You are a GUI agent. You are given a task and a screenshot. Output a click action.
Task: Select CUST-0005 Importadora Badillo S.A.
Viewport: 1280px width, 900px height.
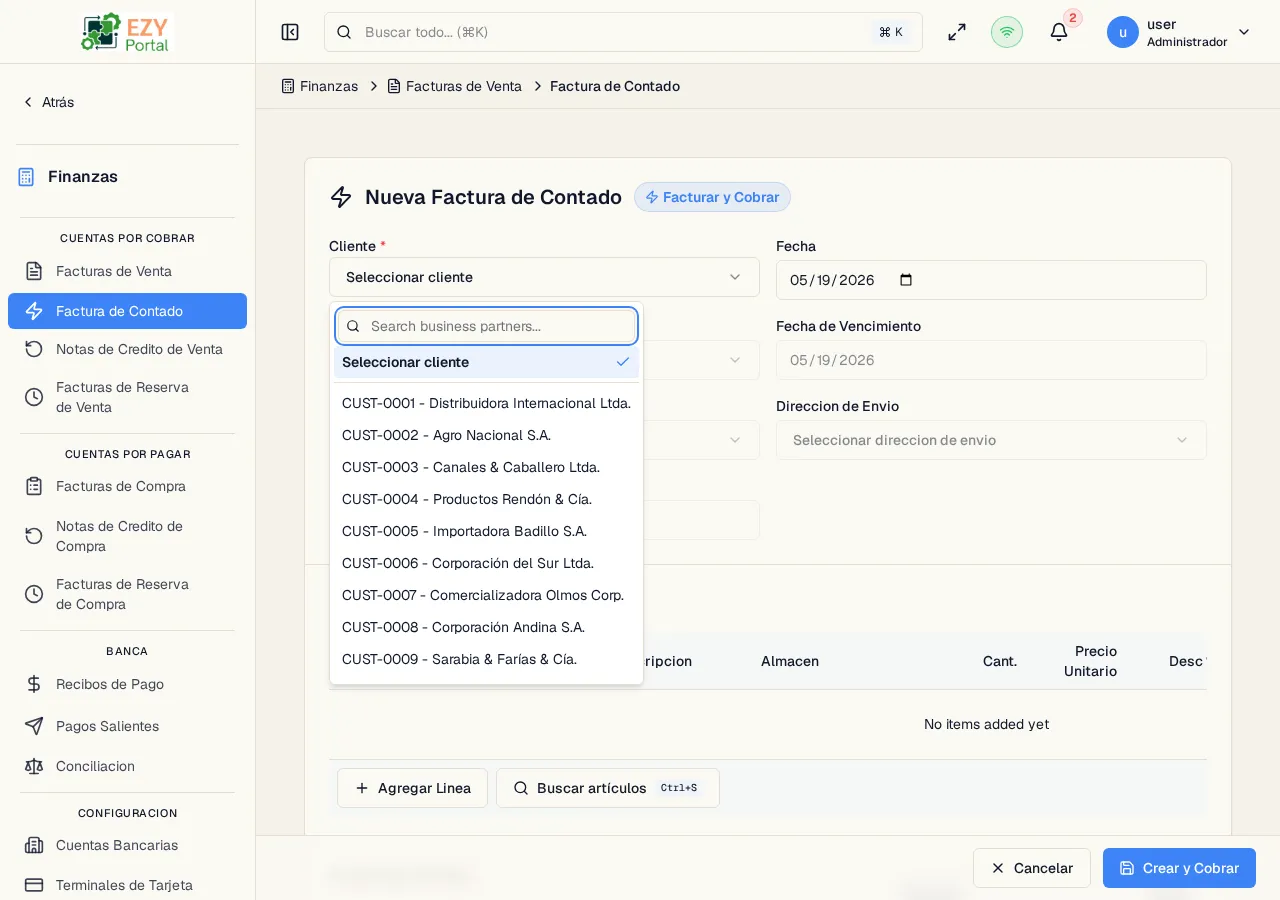pos(486,531)
